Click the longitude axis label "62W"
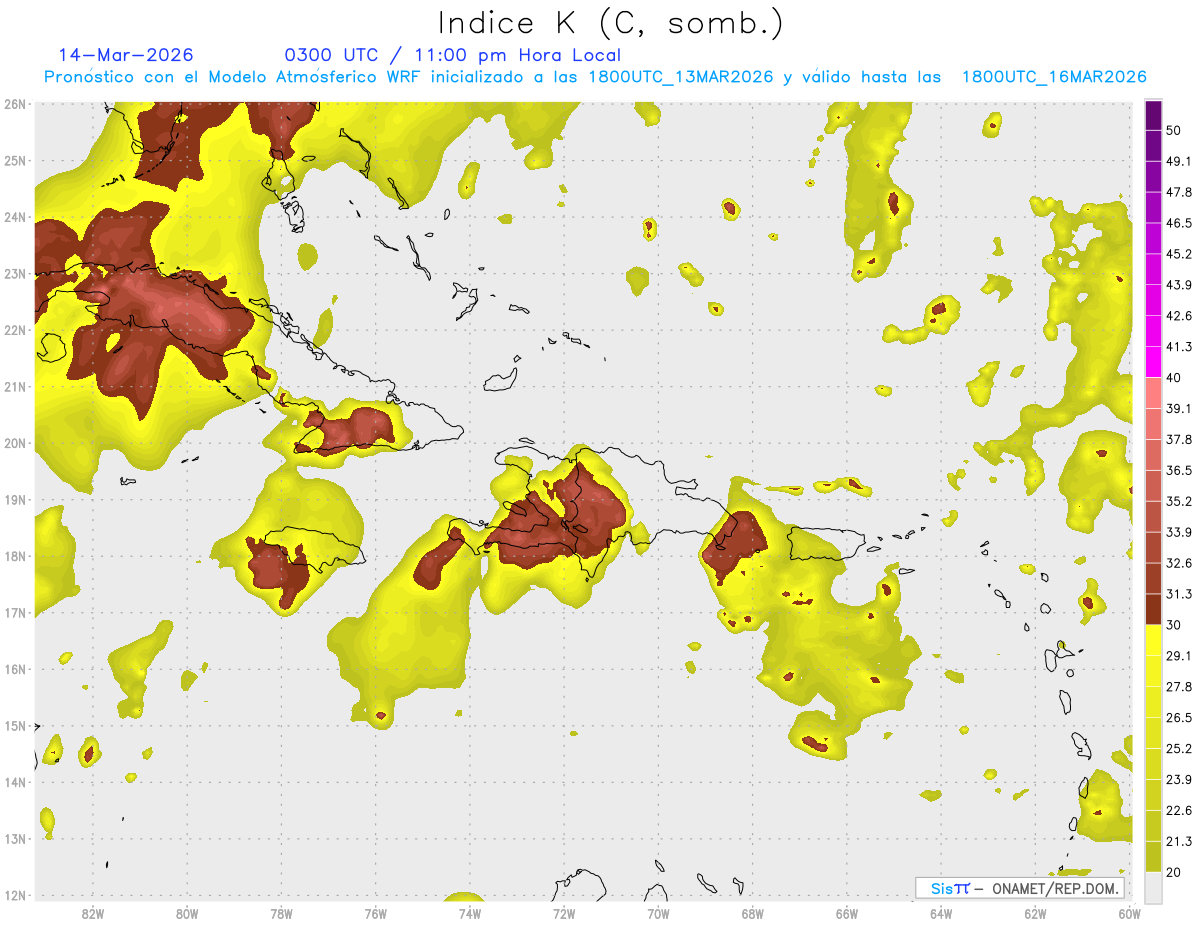Screen dimensions: 1200x927 coord(1035,914)
